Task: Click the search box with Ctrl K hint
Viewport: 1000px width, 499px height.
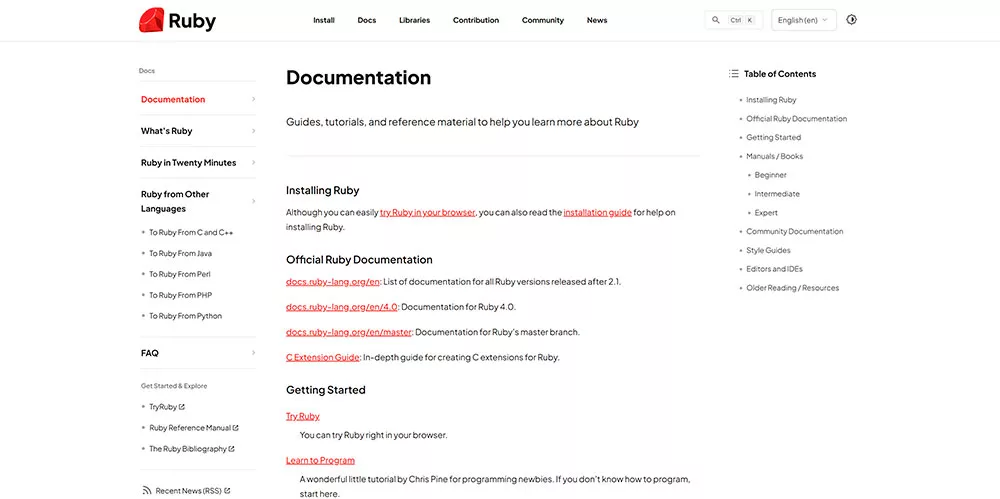Action: click(x=733, y=20)
